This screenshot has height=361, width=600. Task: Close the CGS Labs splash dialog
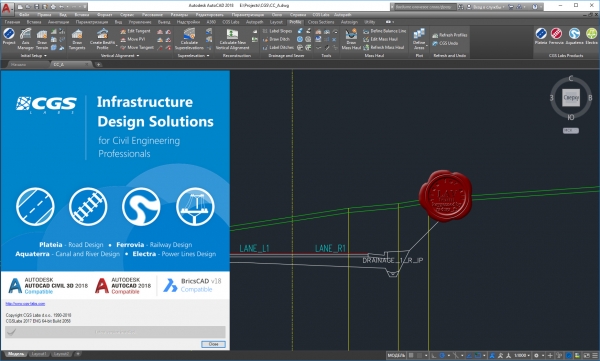[x=213, y=344]
